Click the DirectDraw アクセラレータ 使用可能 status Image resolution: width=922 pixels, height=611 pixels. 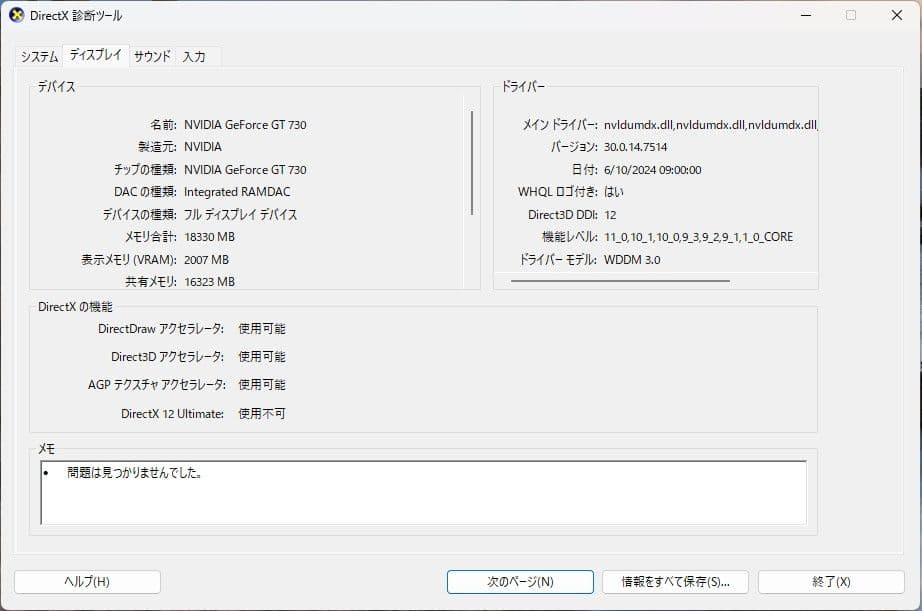[x=264, y=328]
